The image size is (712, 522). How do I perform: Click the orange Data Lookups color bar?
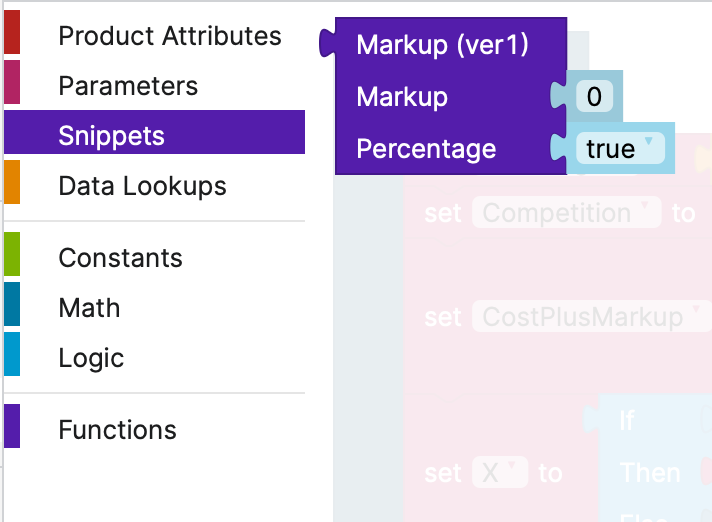(x=12, y=186)
